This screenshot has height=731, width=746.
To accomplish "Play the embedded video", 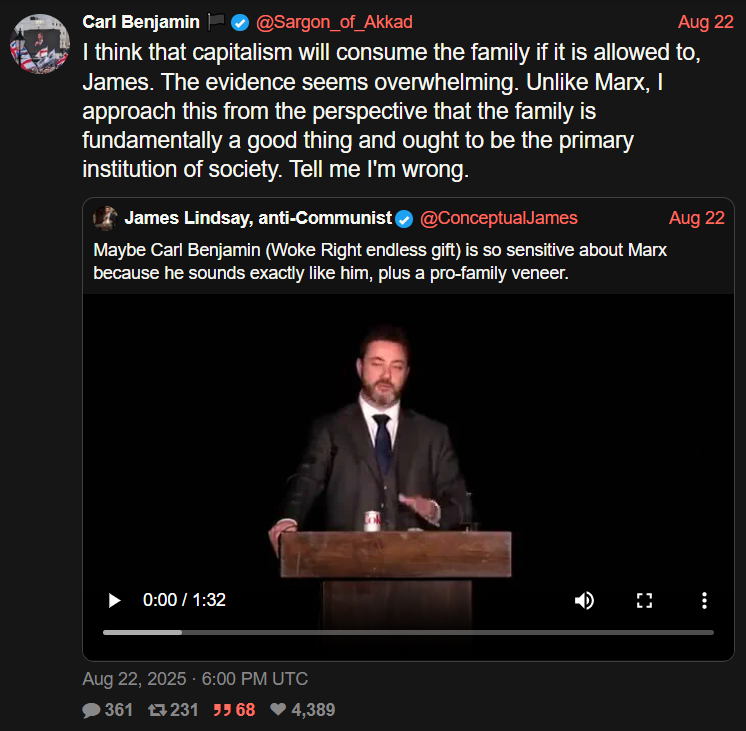I will coord(114,600).
